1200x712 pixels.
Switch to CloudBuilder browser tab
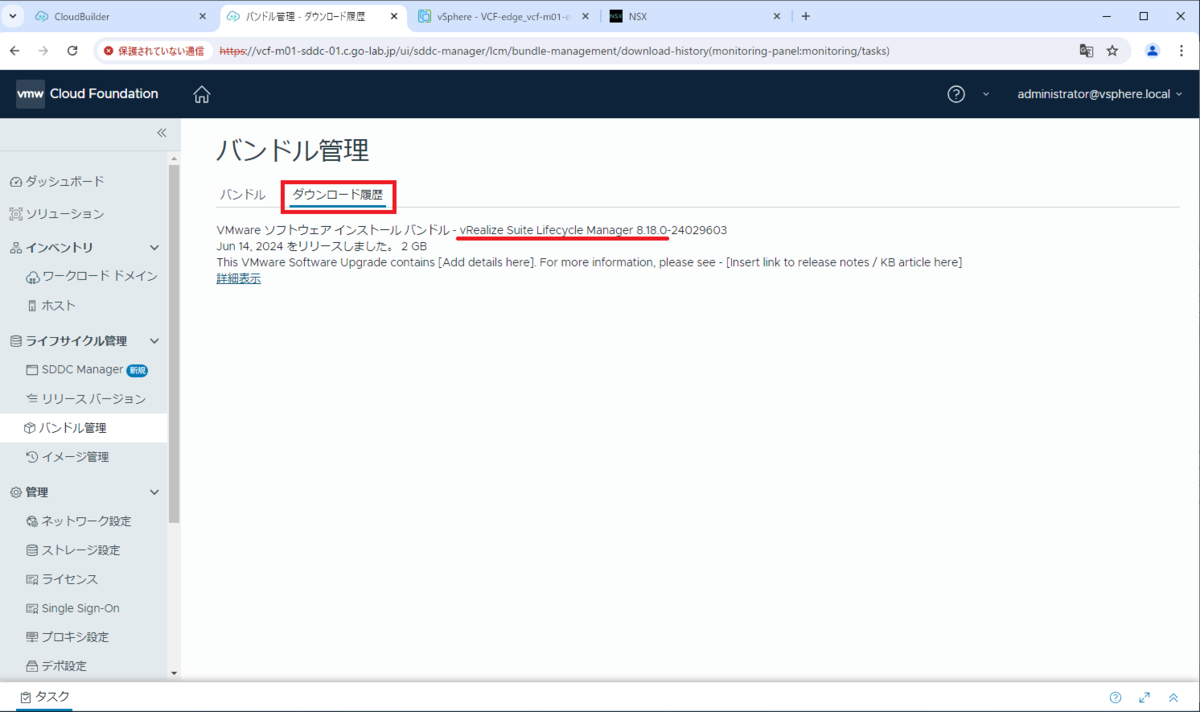pyautogui.click(x=117, y=16)
